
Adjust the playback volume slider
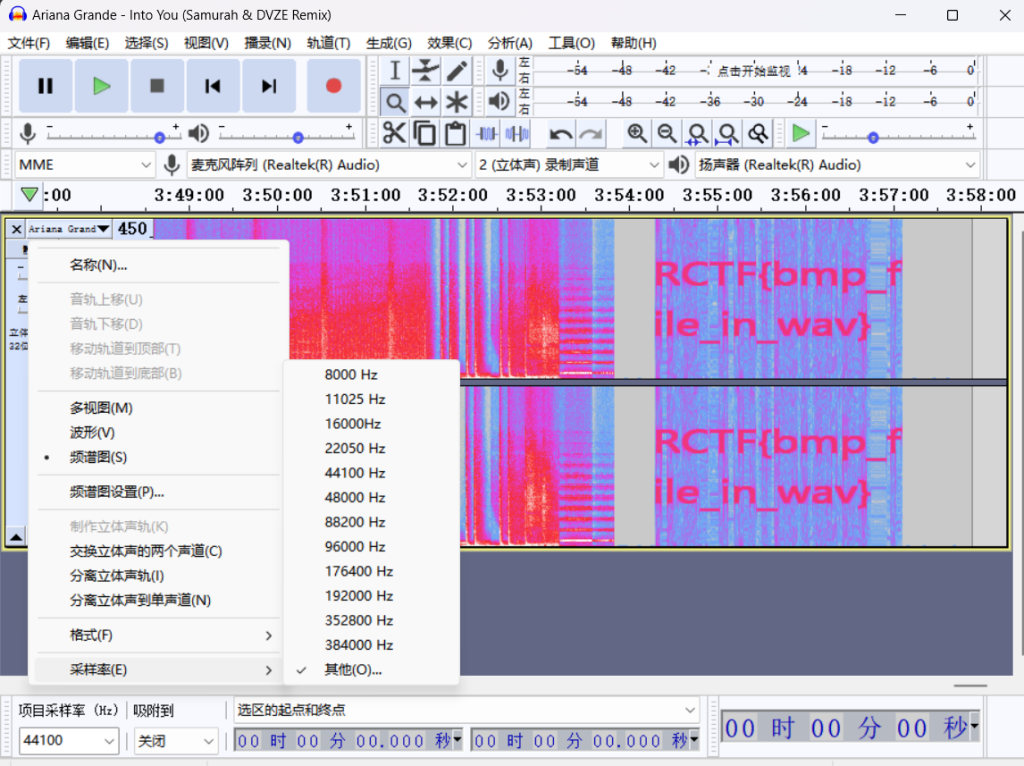pos(297,137)
